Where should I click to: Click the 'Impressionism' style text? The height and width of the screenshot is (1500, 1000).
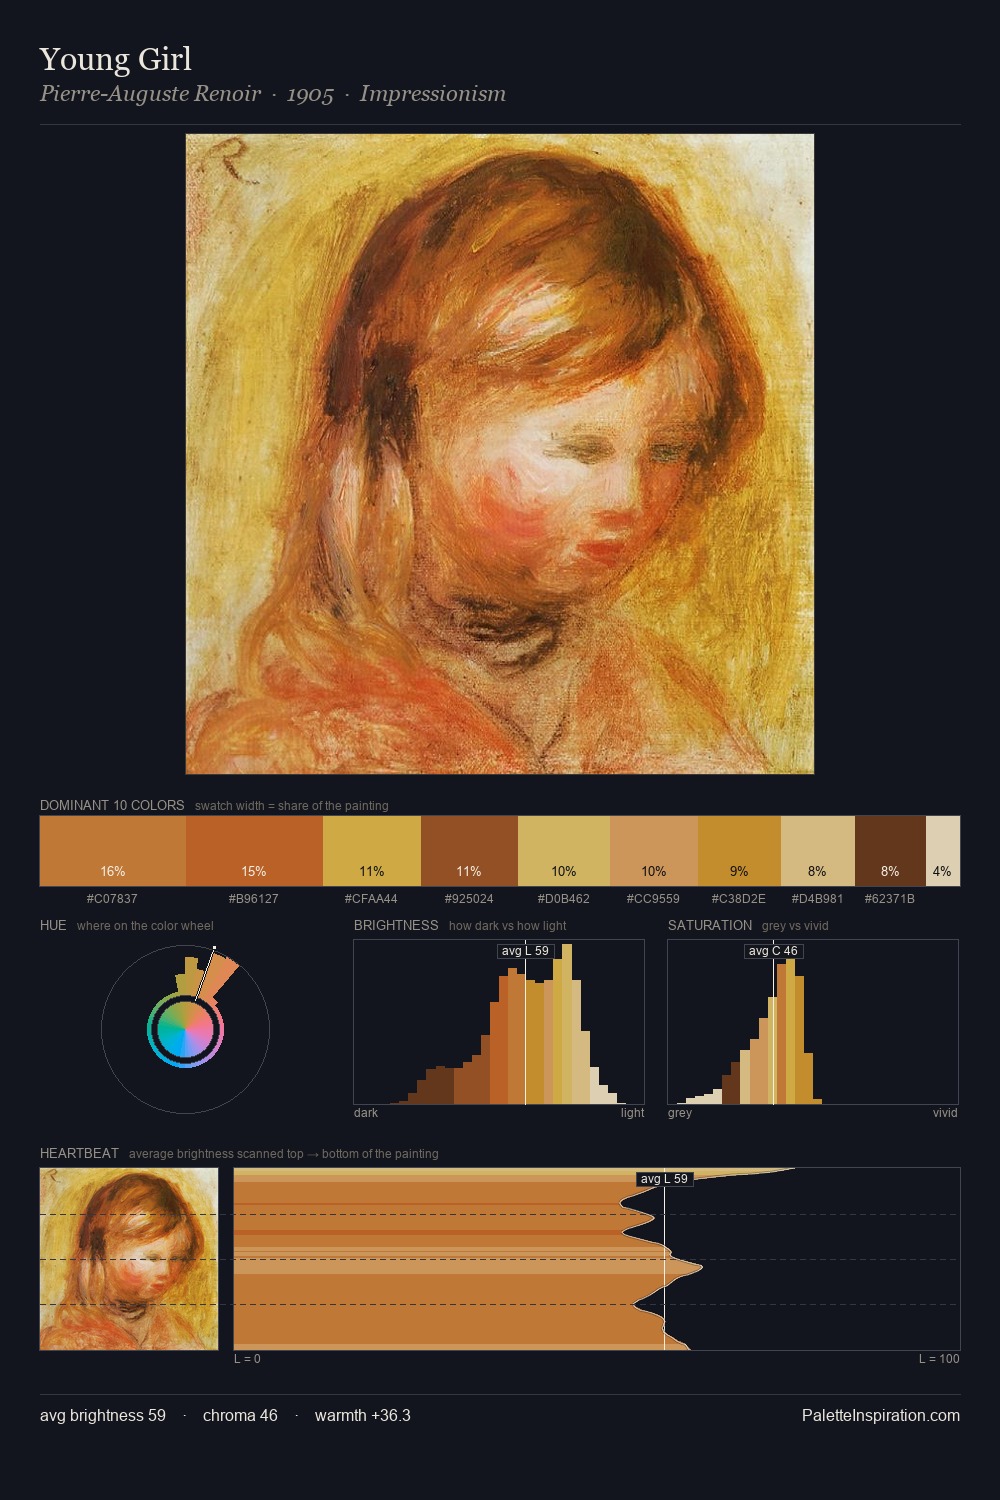coord(433,94)
